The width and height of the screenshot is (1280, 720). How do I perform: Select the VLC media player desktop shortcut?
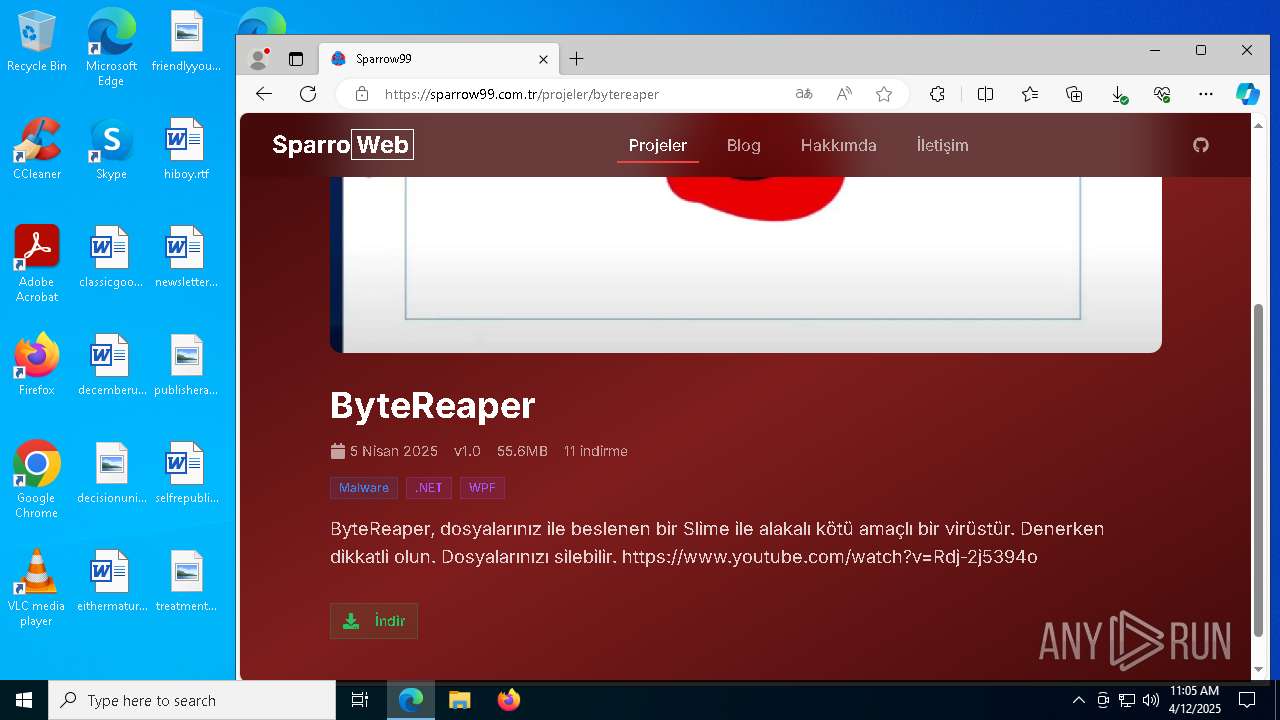tap(37, 587)
